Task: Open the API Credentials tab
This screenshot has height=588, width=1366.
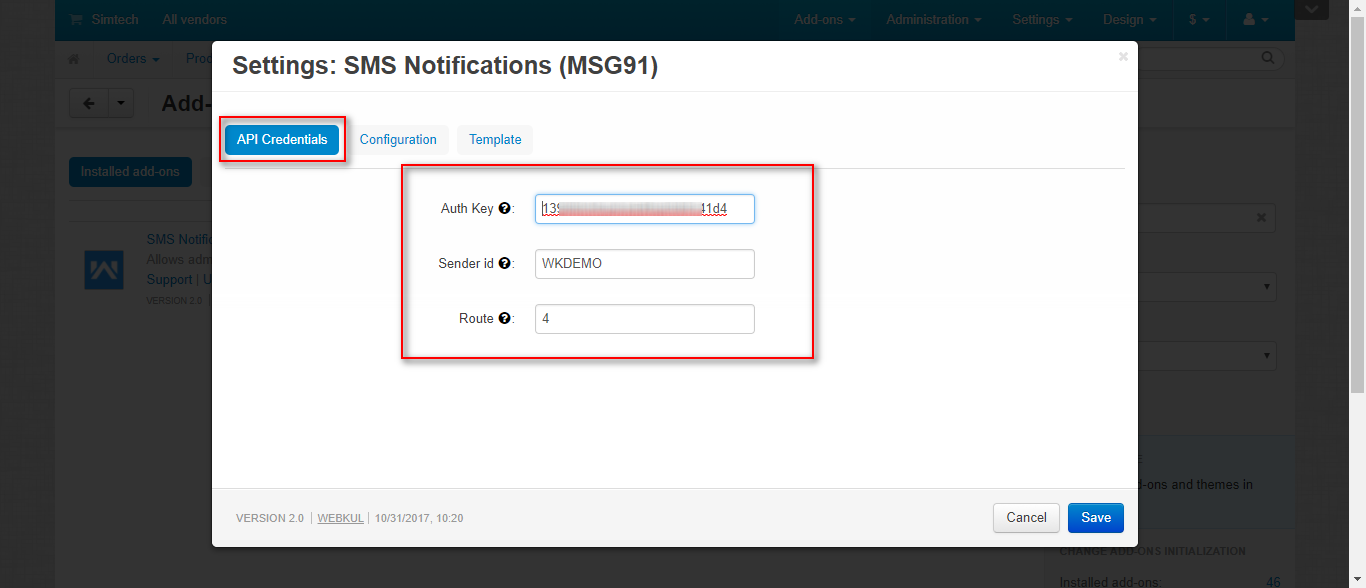Action: (x=282, y=140)
